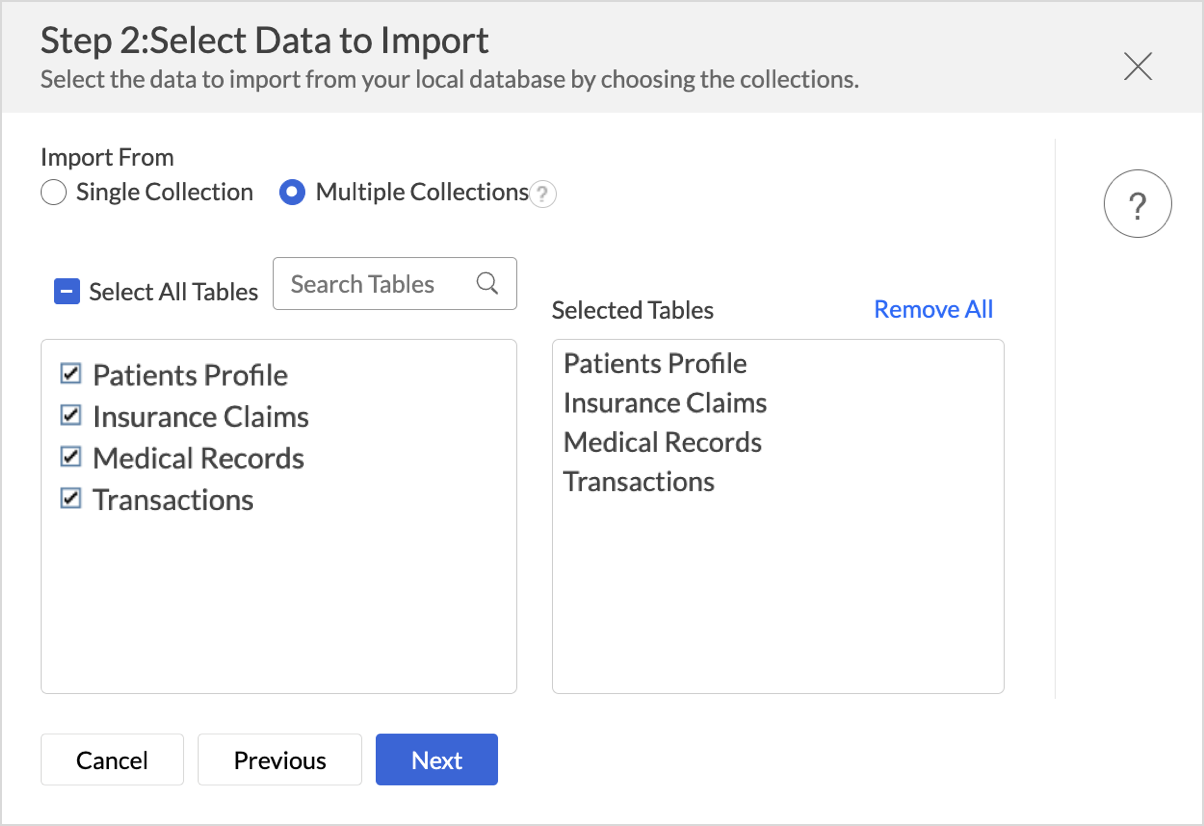Viewport: 1204px width, 826px height.
Task: Toggle the Select All Tables checkbox
Action: pos(67,292)
